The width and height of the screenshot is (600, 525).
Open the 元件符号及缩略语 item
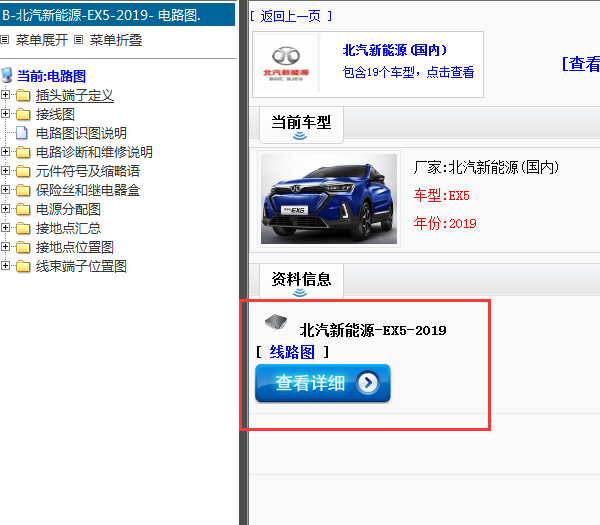[88, 171]
